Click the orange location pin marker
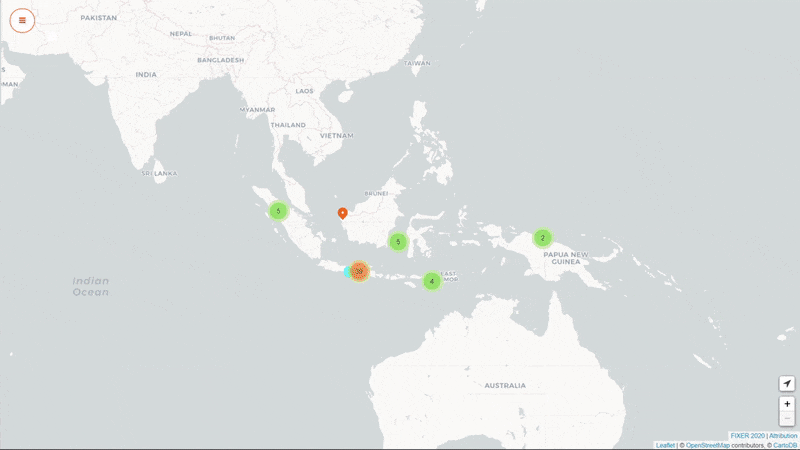The width and height of the screenshot is (800, 450). (x=342, y=212)
